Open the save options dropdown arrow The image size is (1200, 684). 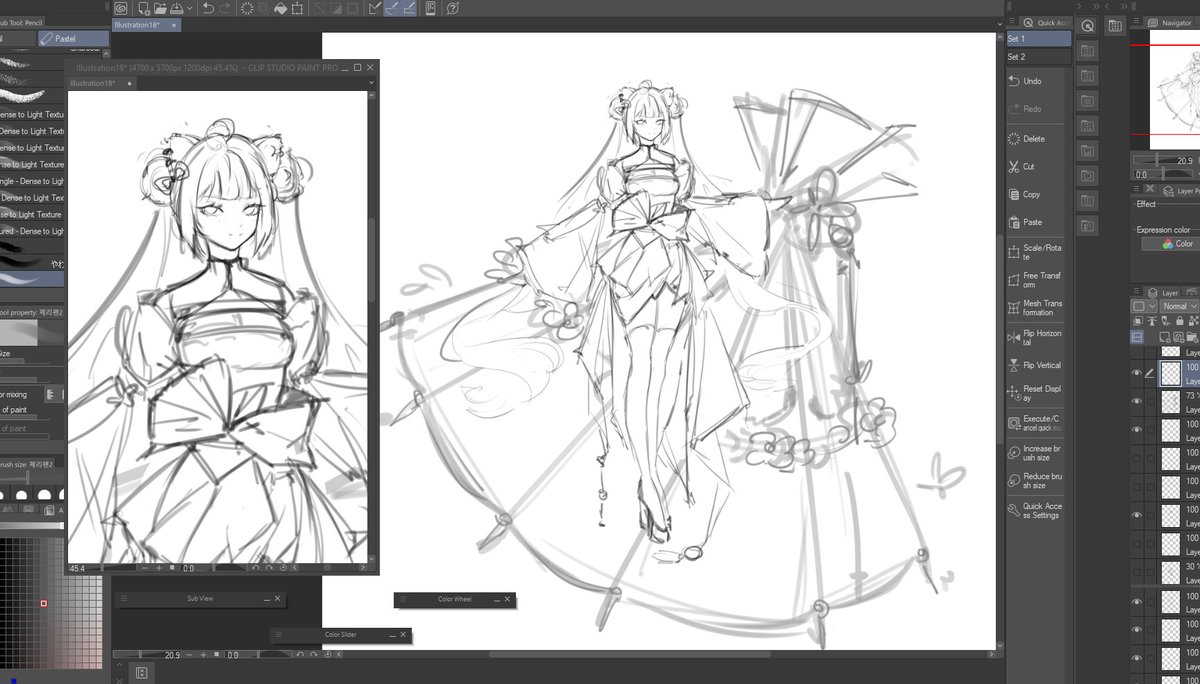(x=188, y=9)
